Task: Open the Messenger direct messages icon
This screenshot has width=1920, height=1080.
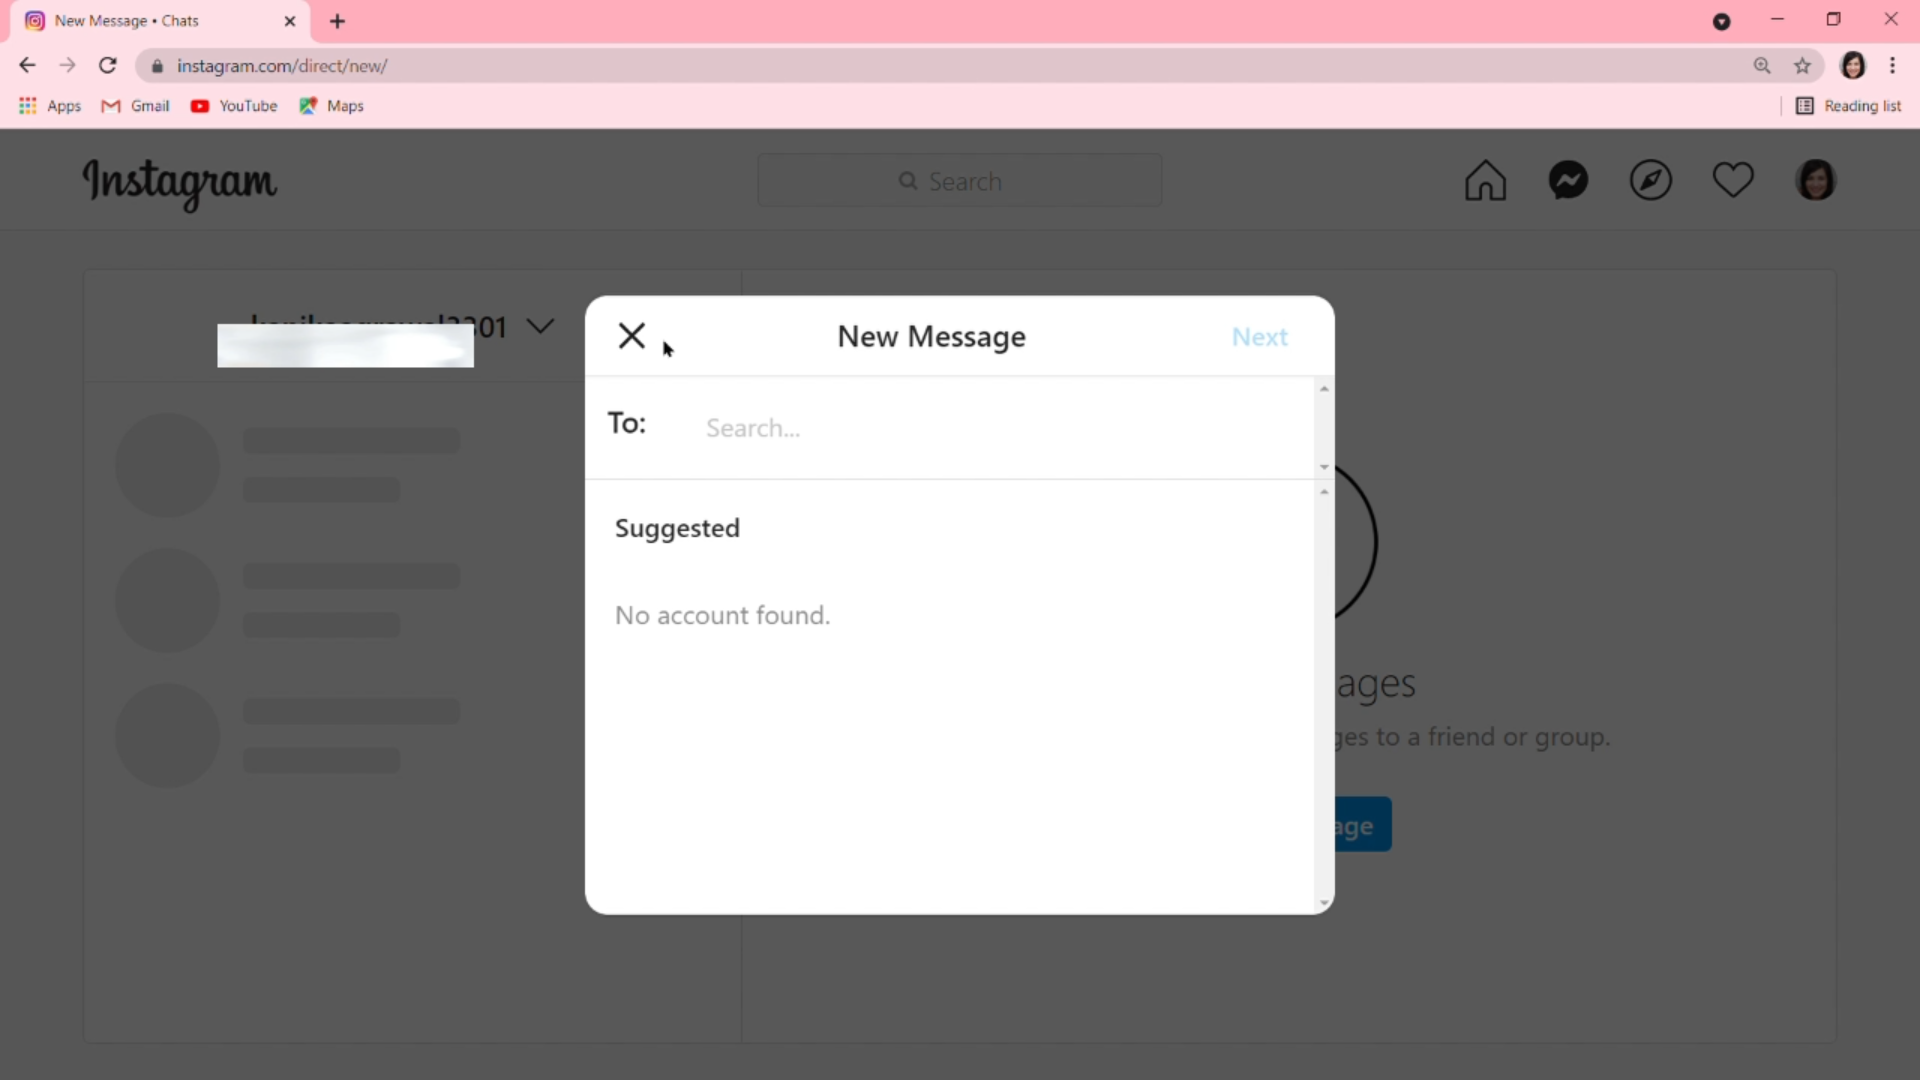Action: tap(1568, 181)
